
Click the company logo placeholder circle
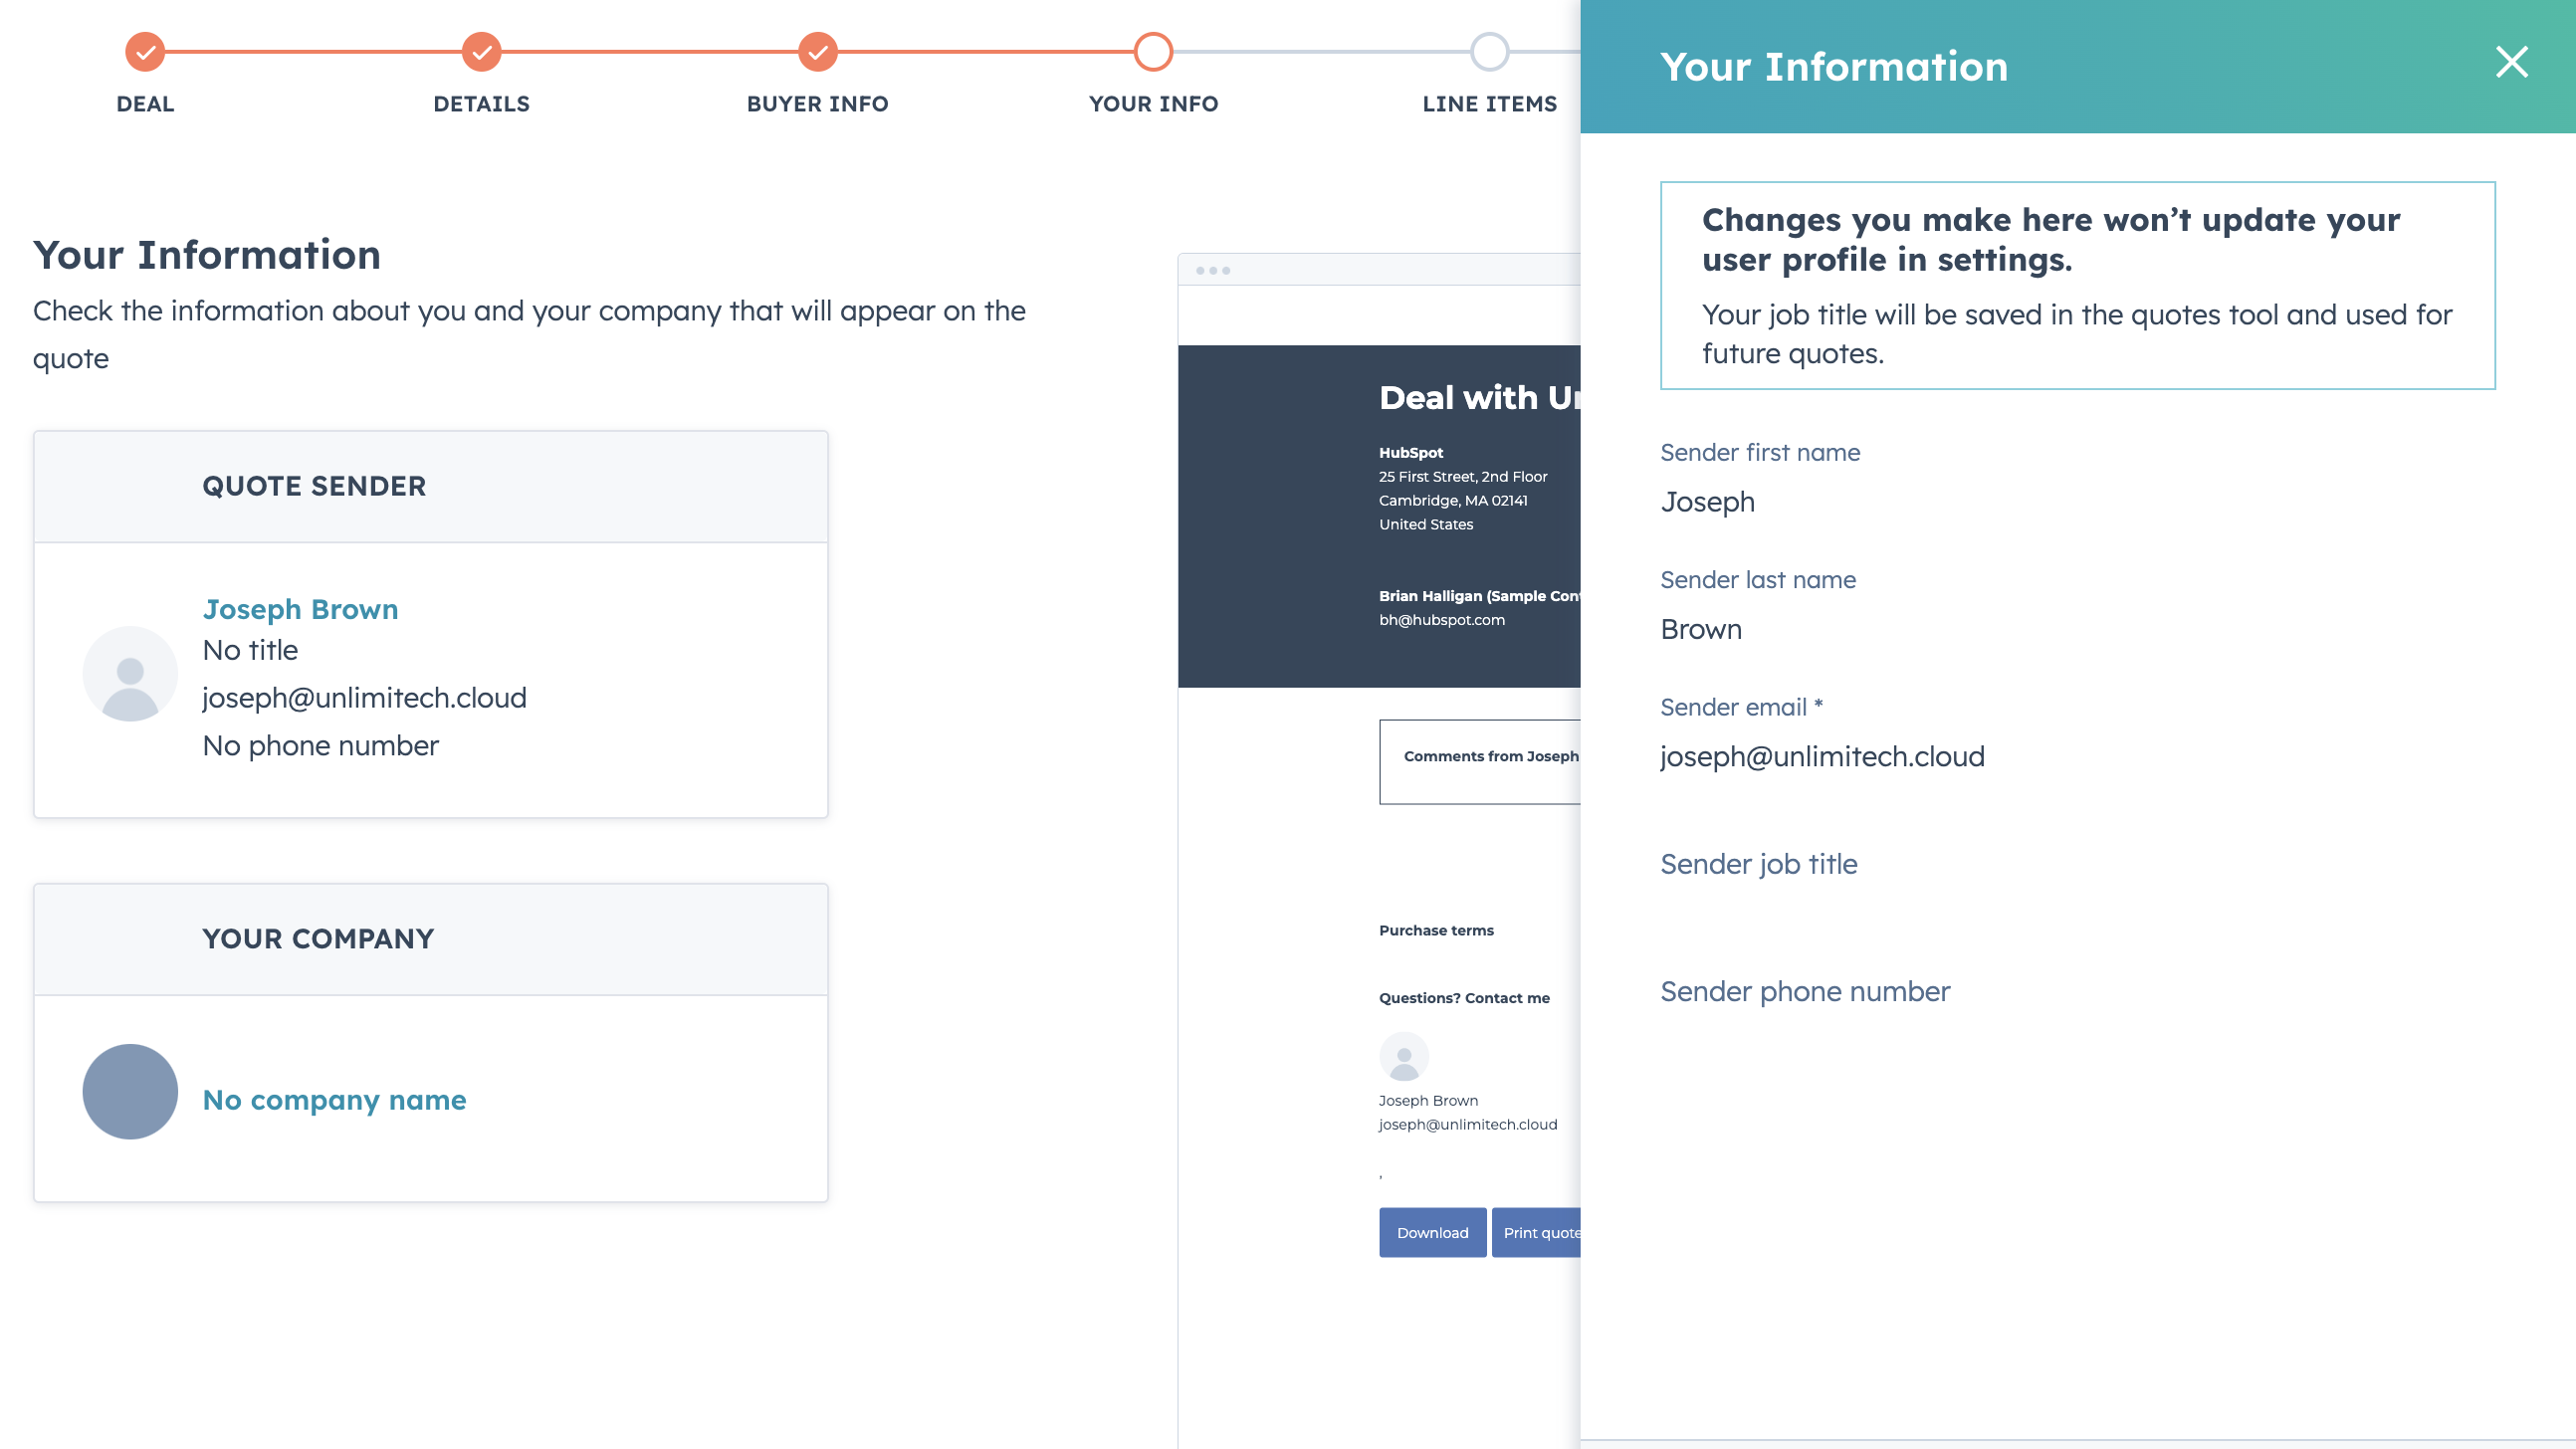coord(130,1092)
